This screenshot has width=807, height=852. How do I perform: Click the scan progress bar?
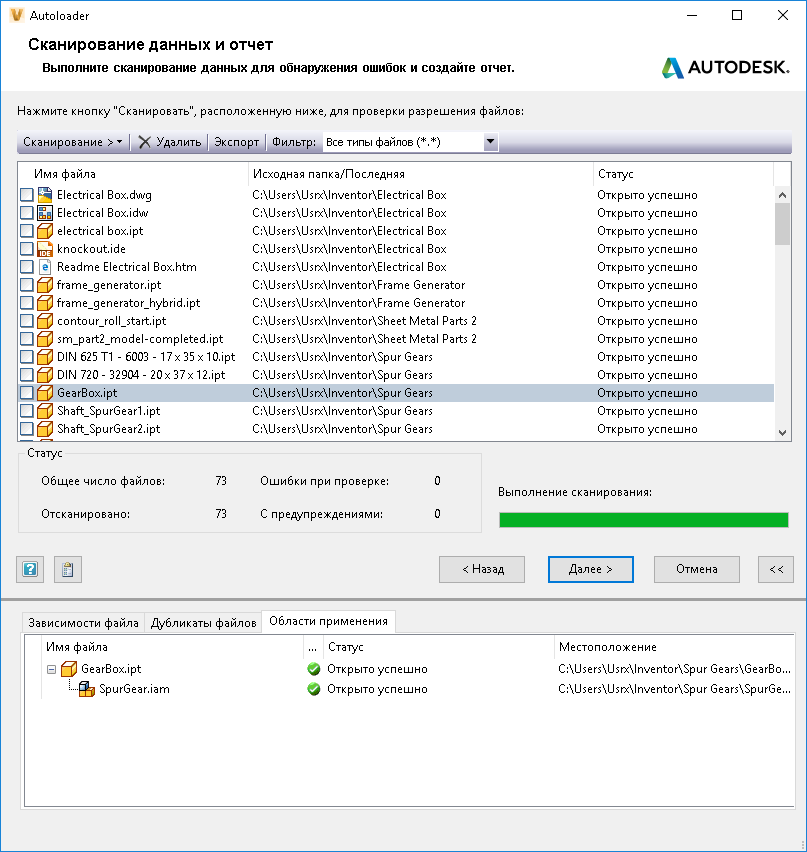(643, 519)
